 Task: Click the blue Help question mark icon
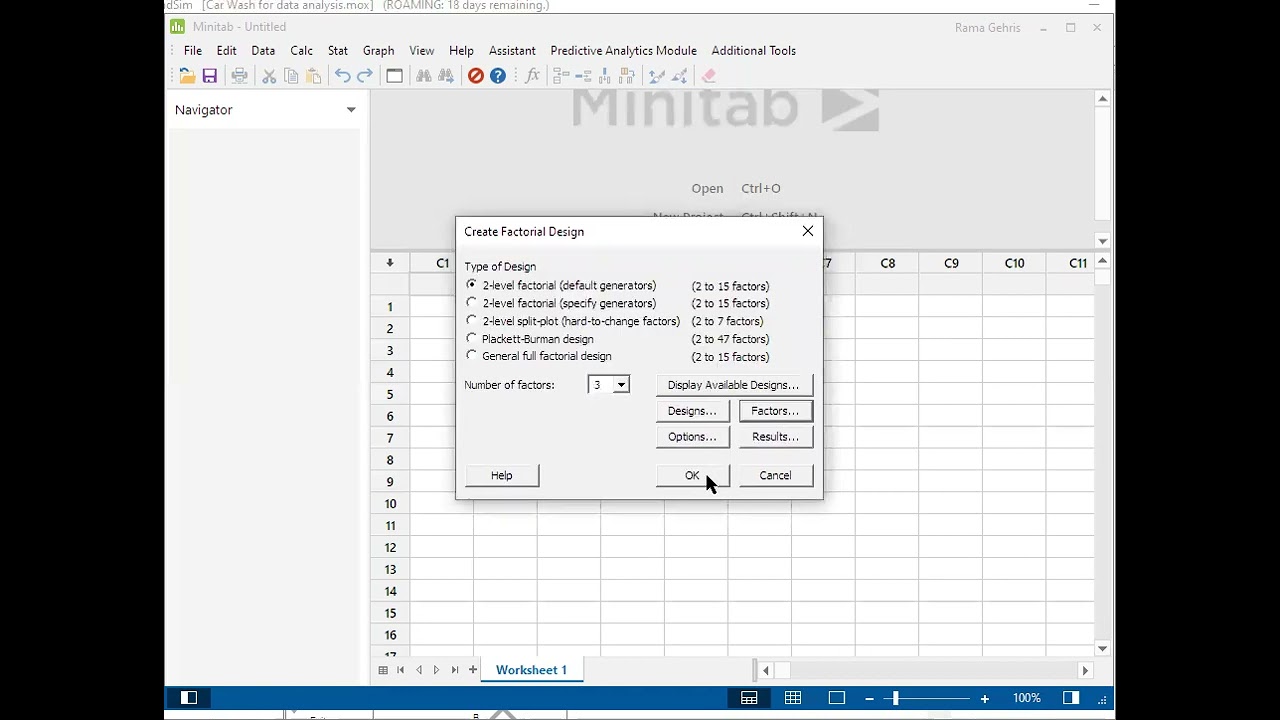click(x=498, y=76)
